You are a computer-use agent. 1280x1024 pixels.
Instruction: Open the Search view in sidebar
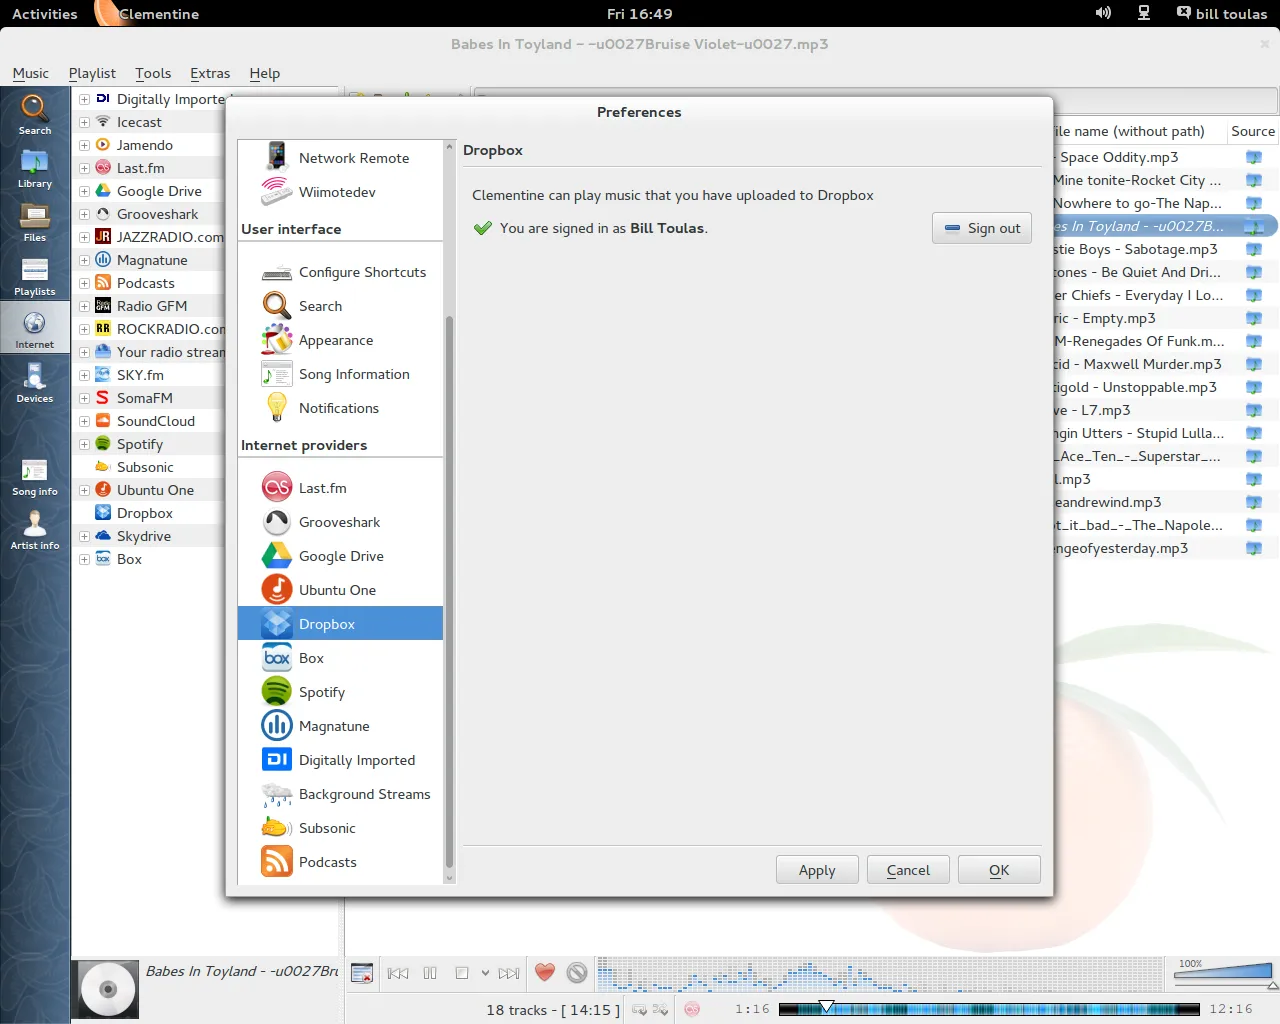click(34, 114)
